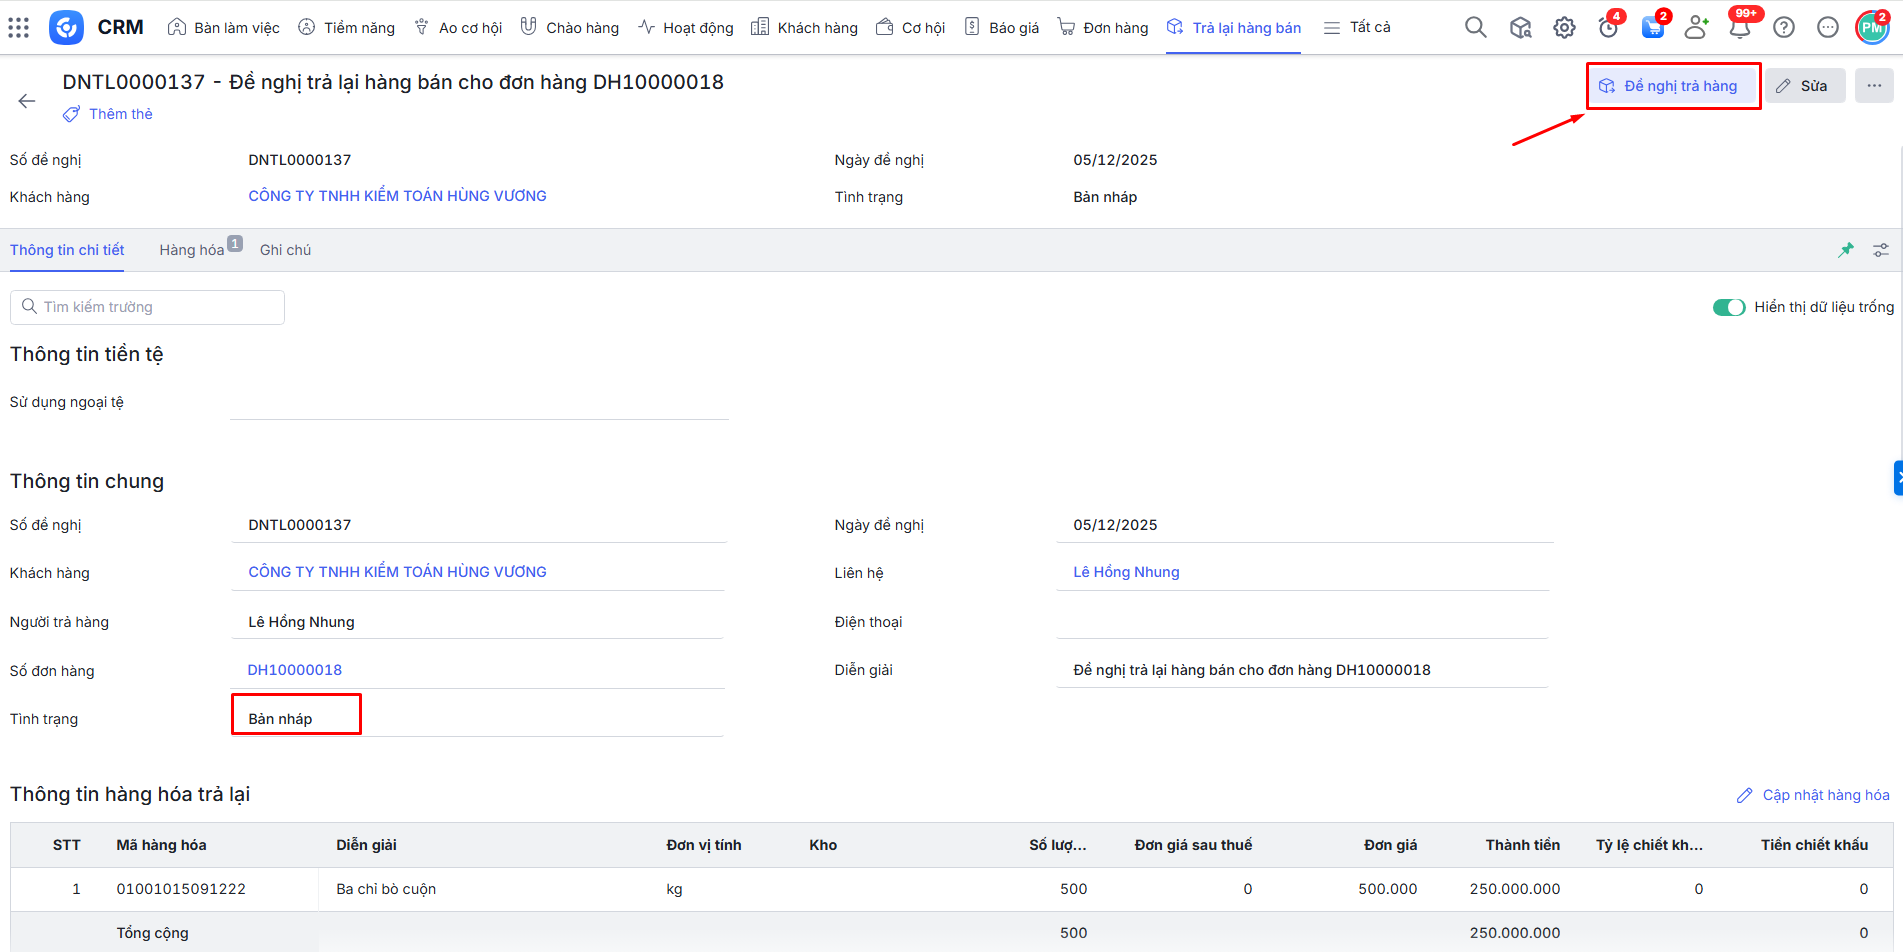Open the settings gear icon
The width and height of the screenshot is (1903, 952).
[1564, 28]
